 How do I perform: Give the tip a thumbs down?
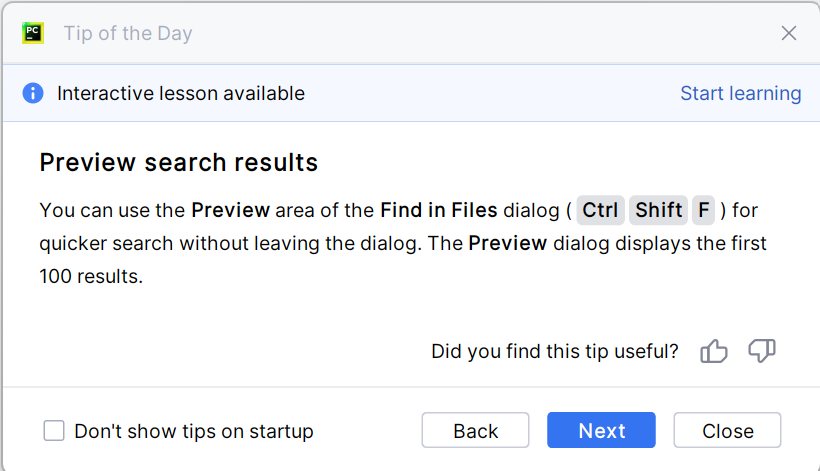762,351
